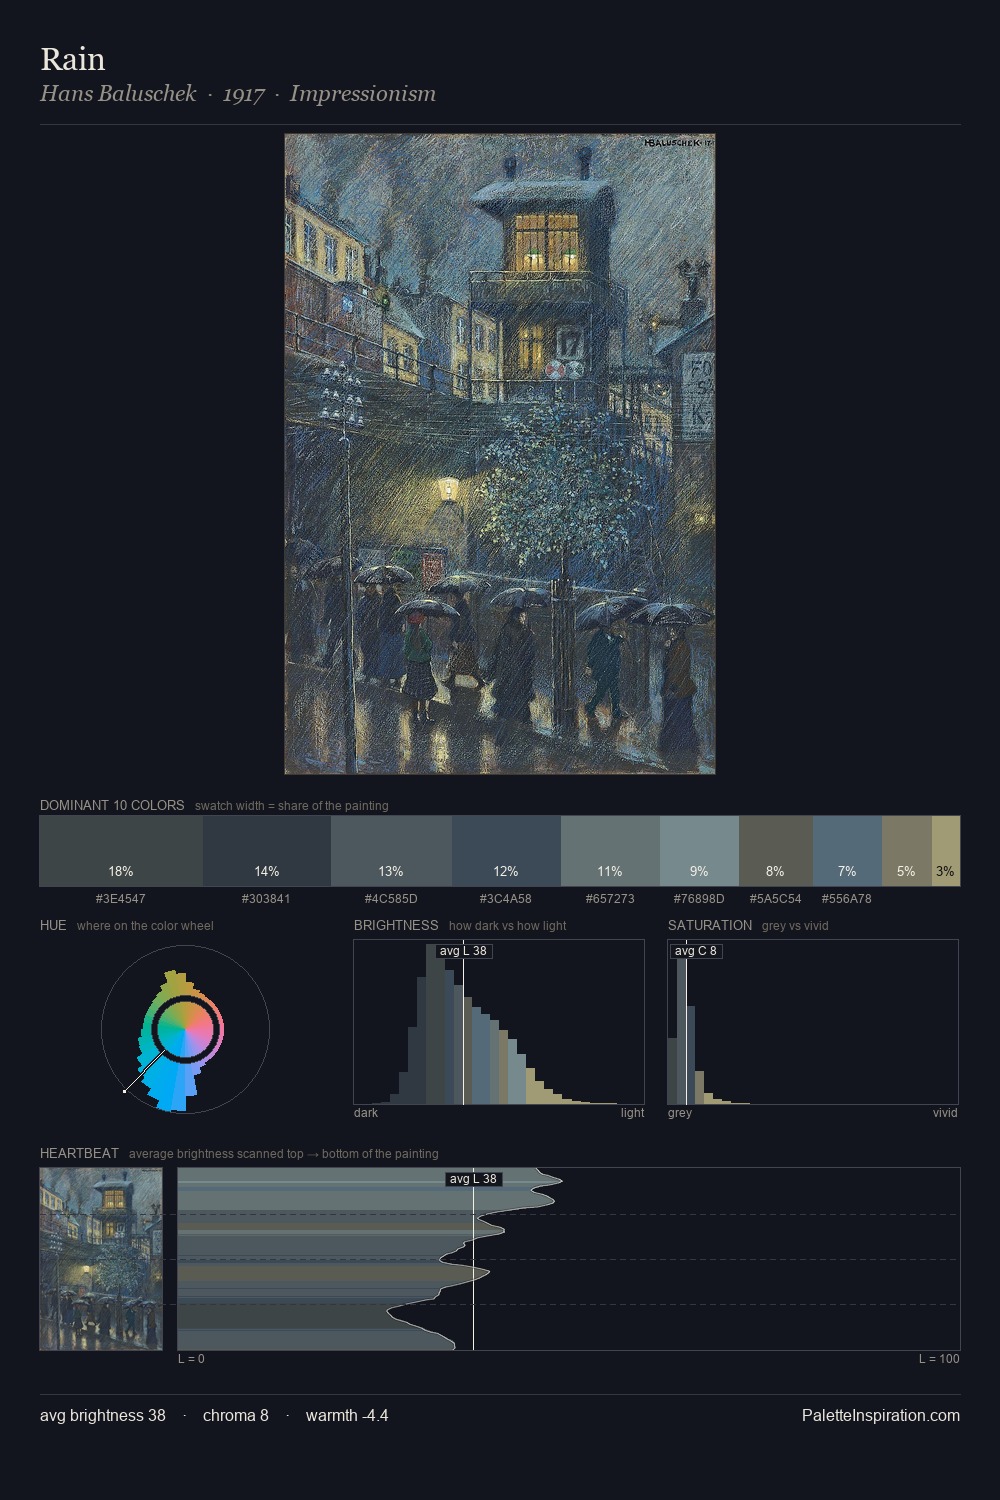
Task: Click the 'vivid' axis label
Action: tap(945, 1113)
